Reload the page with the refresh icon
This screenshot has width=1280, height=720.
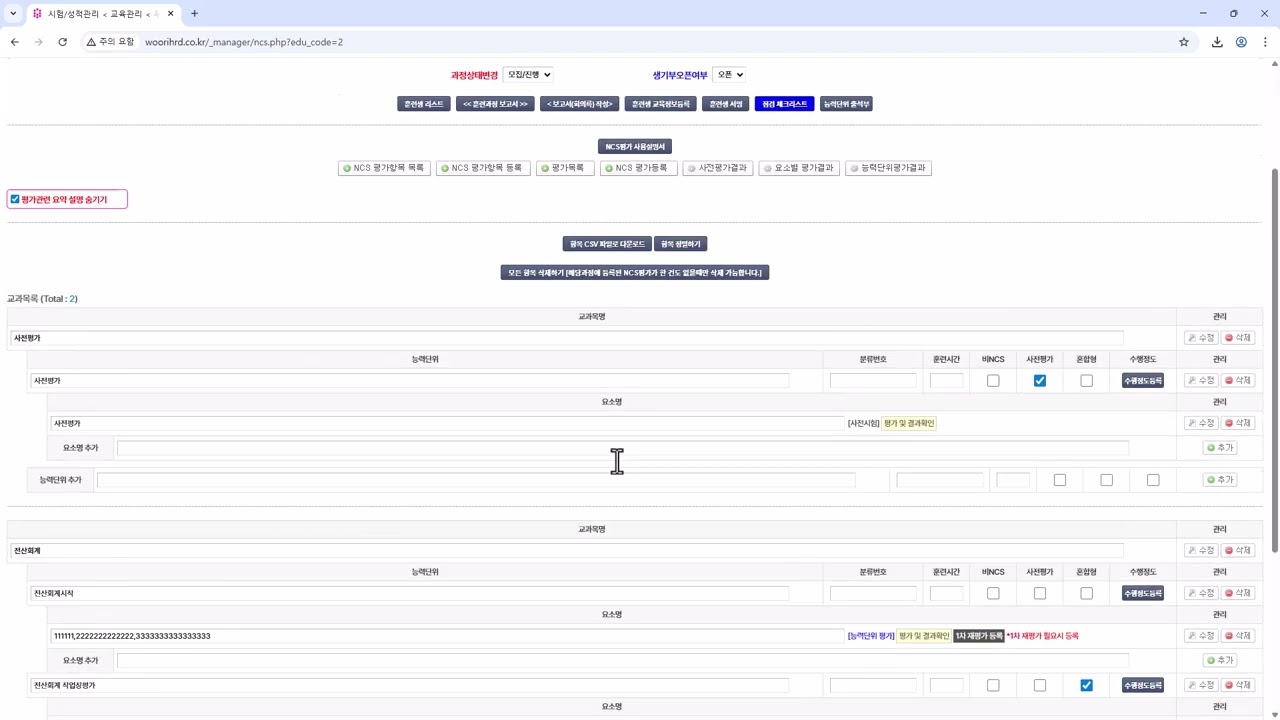[62, 42]
